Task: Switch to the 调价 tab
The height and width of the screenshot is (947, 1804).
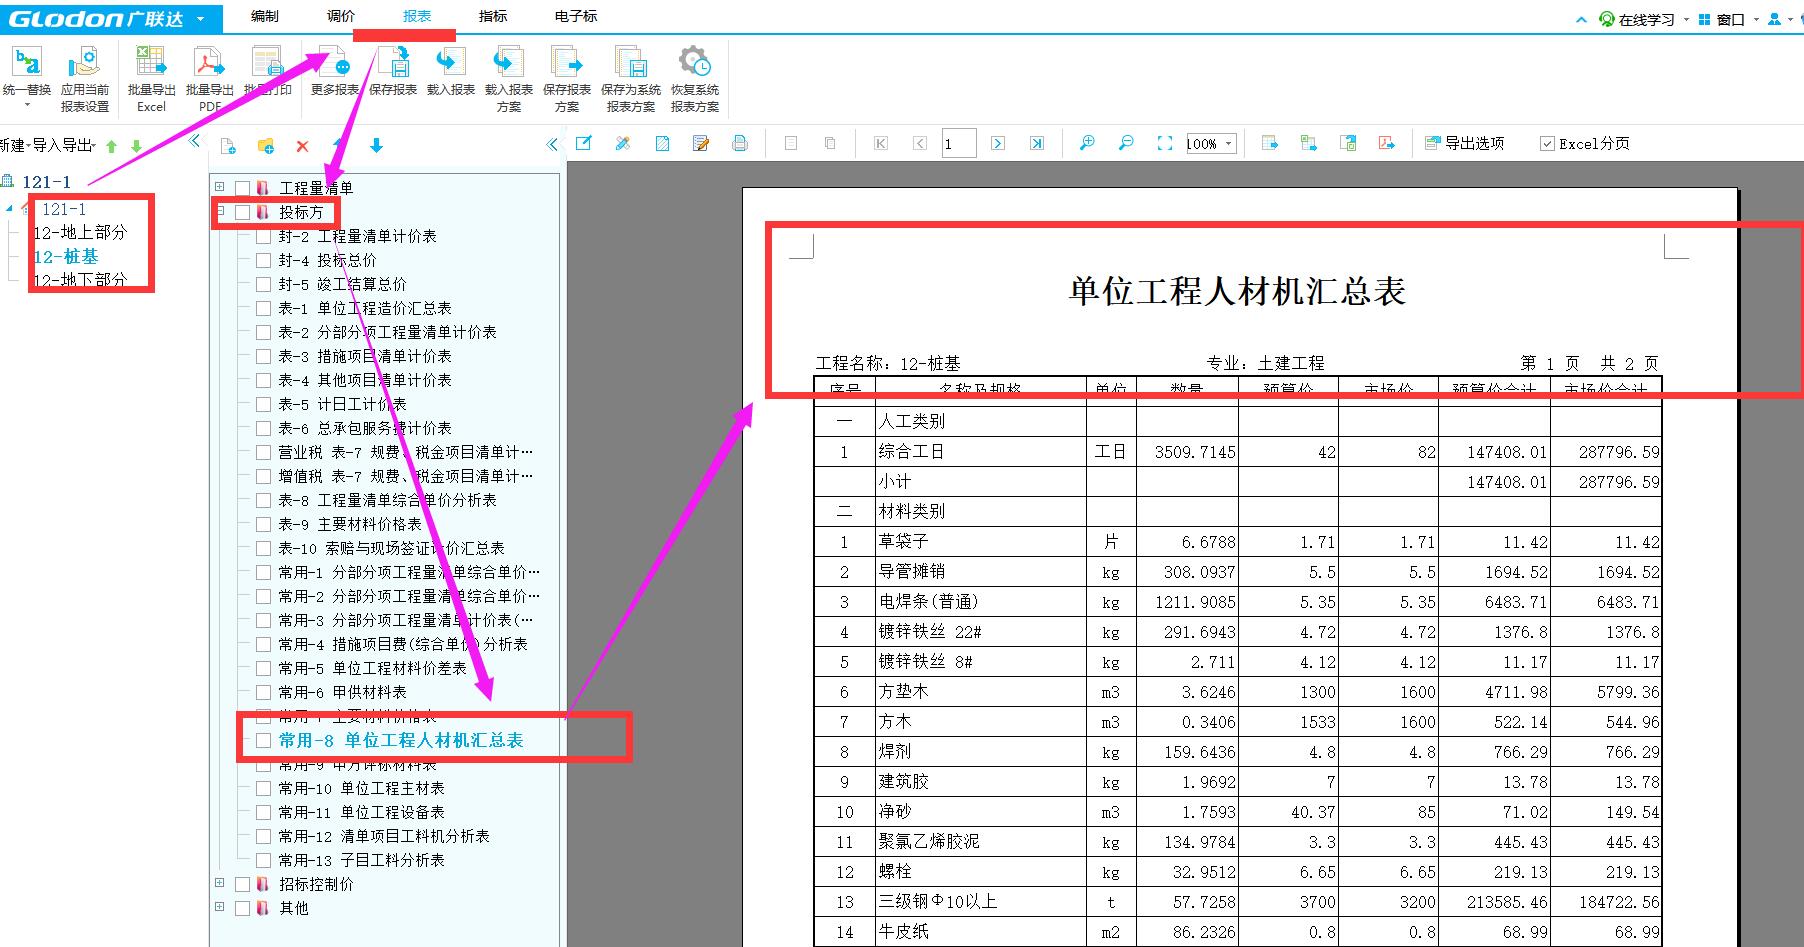Action: pyautogui.click(x=341, y=16)
